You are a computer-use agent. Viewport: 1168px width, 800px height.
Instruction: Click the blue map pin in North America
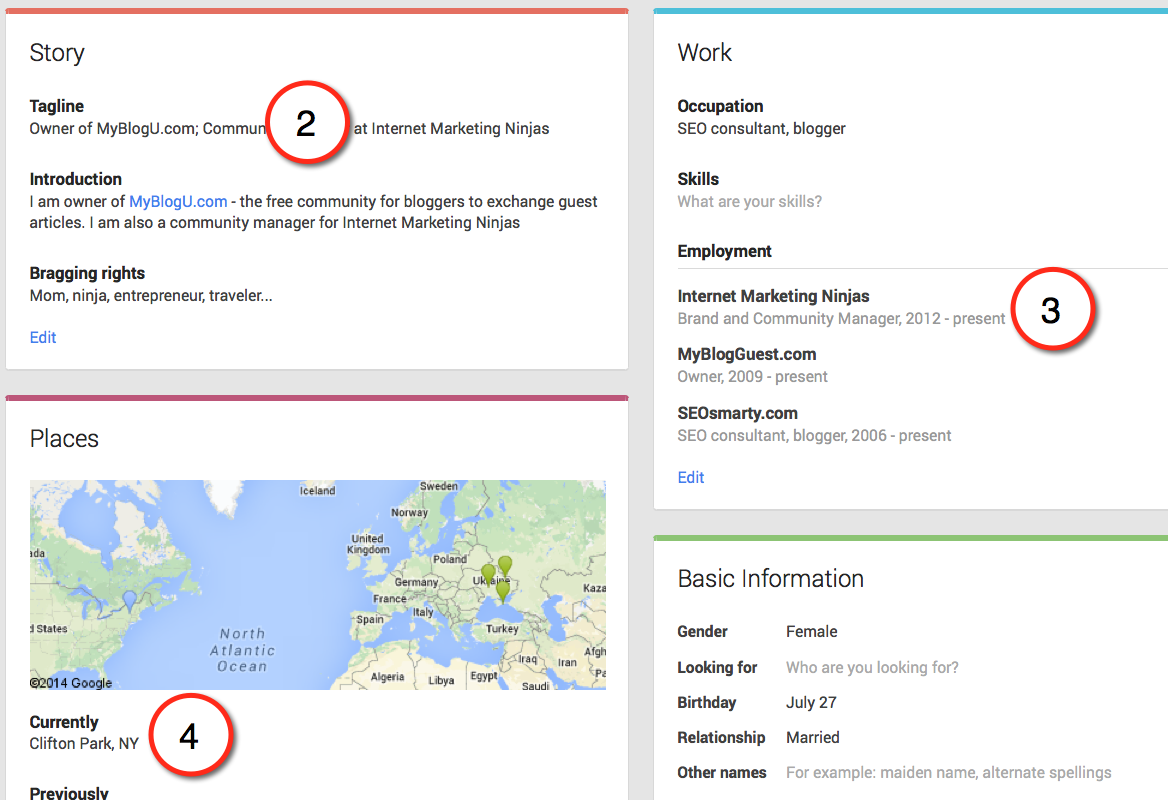128,600
